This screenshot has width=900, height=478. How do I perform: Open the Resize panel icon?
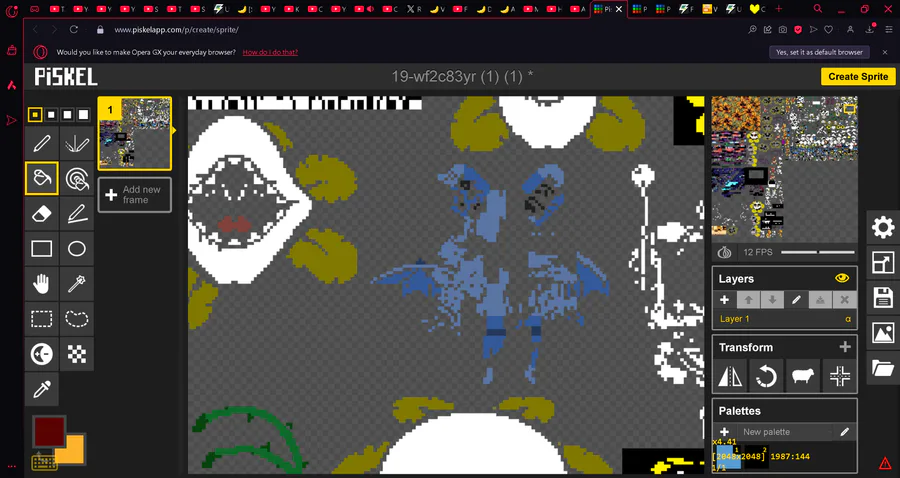(x=883, y=262)
